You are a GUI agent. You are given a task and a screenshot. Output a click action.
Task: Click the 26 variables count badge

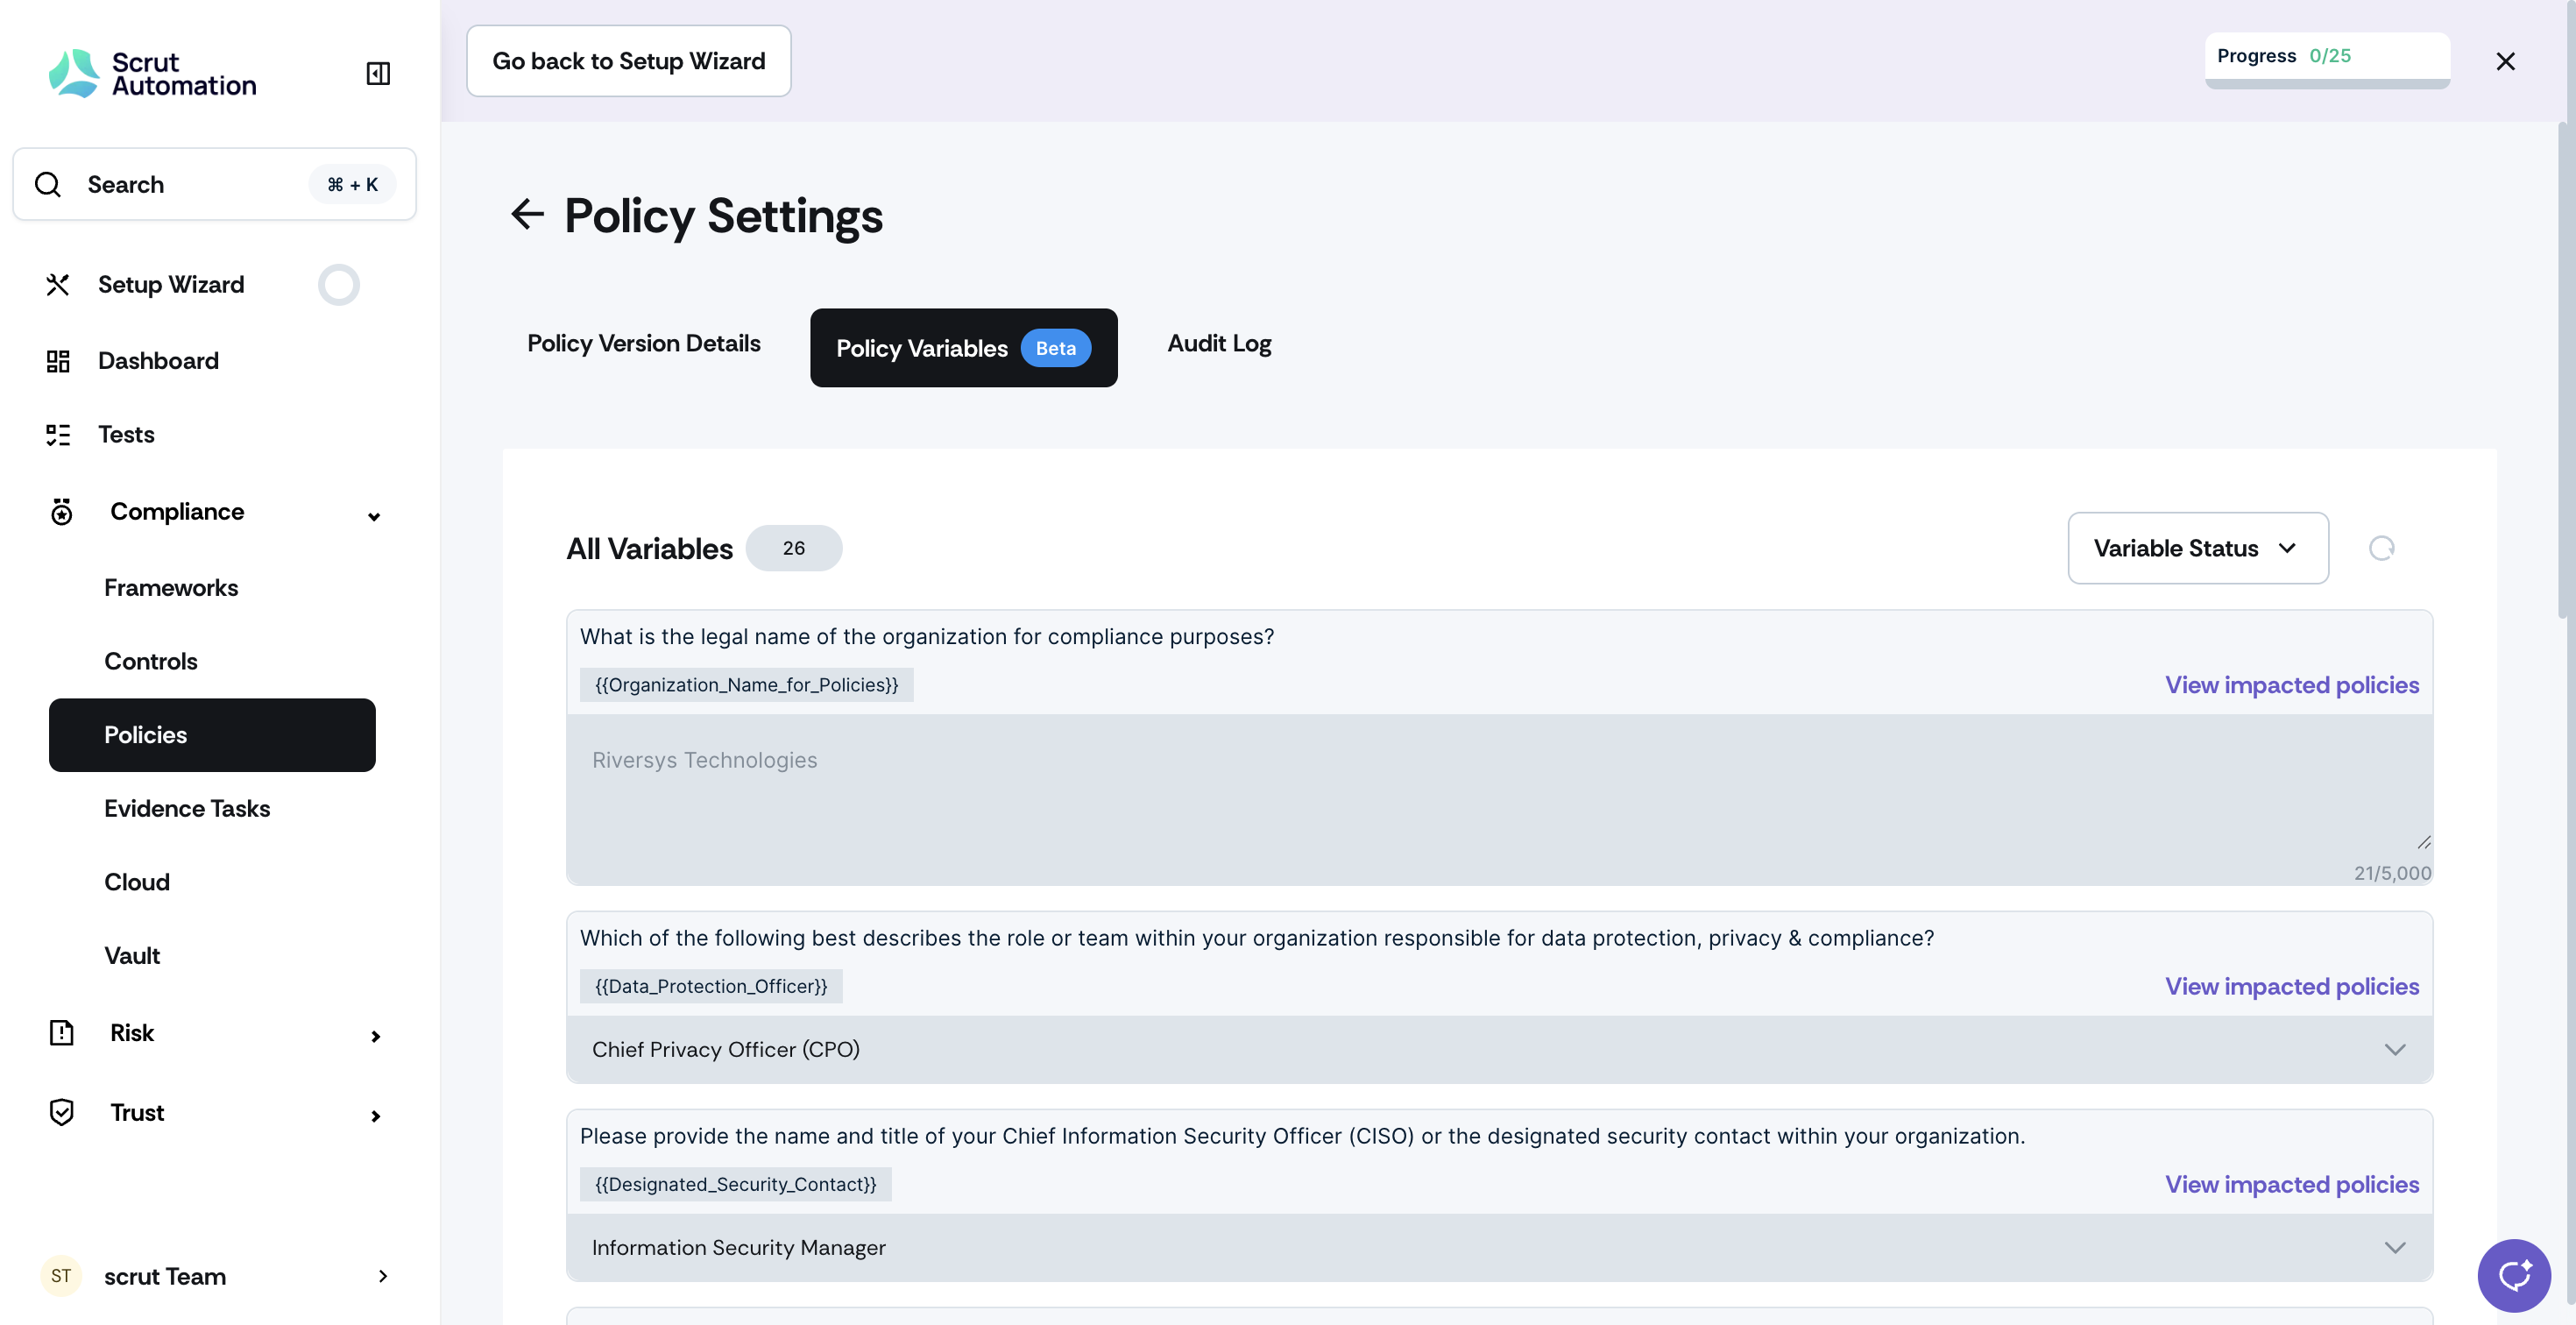click(x=794, y=548)
